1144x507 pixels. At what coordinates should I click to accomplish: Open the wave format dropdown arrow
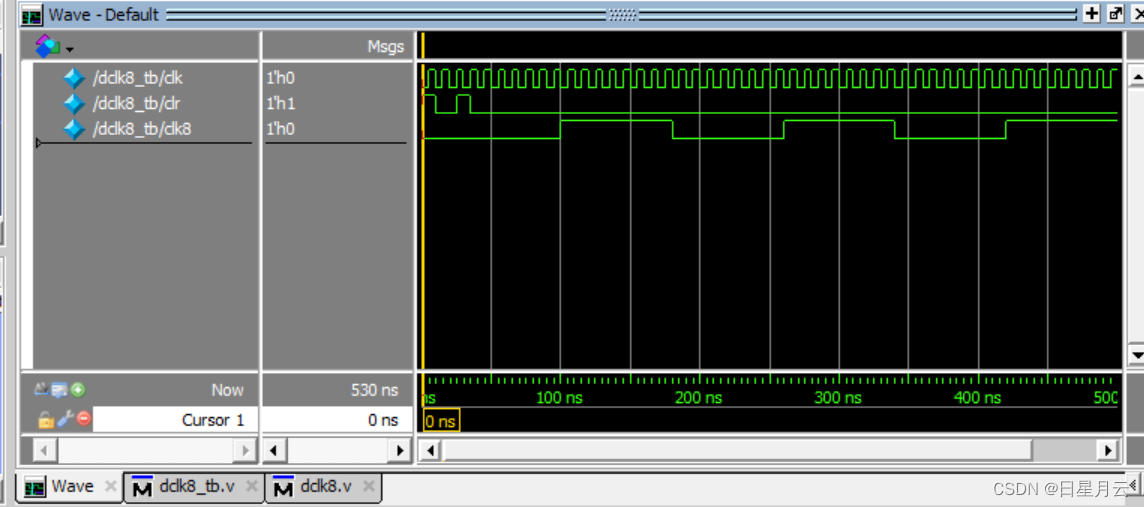pos(70,50)
